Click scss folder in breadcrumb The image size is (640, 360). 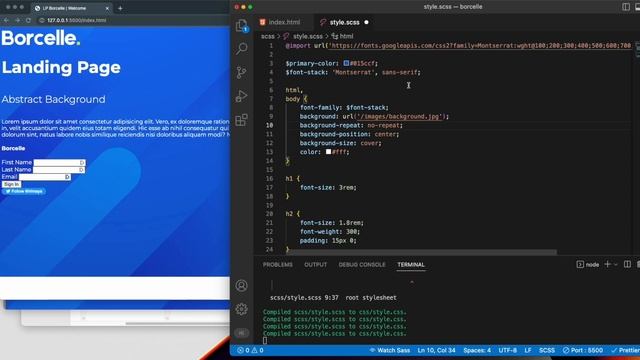(268, 36)
